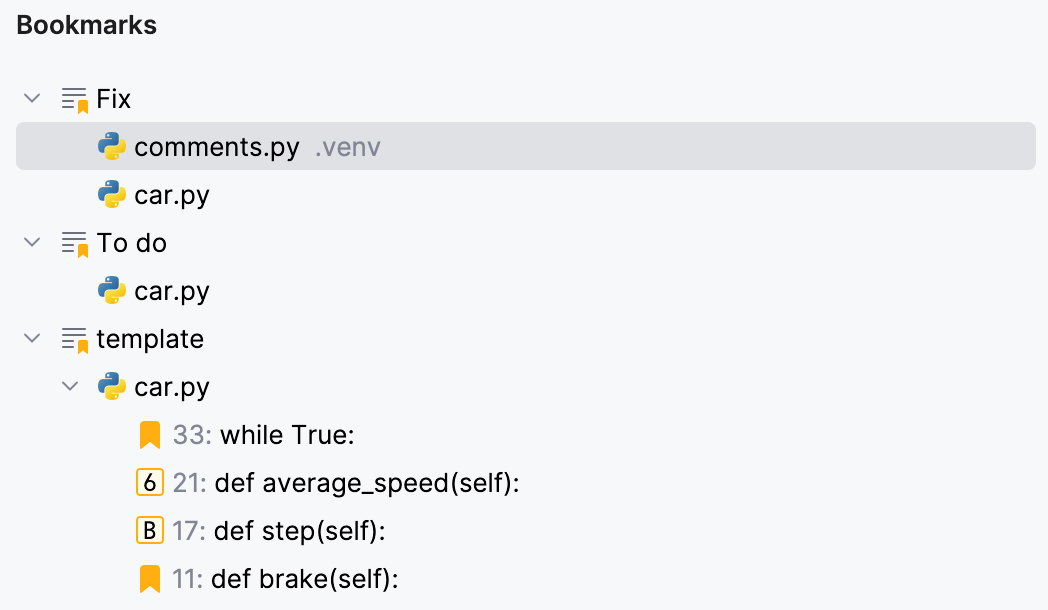Screen dimensions: 1048x610
Task: Collapse the Fix bookmark list
Action: pos(33,99)
